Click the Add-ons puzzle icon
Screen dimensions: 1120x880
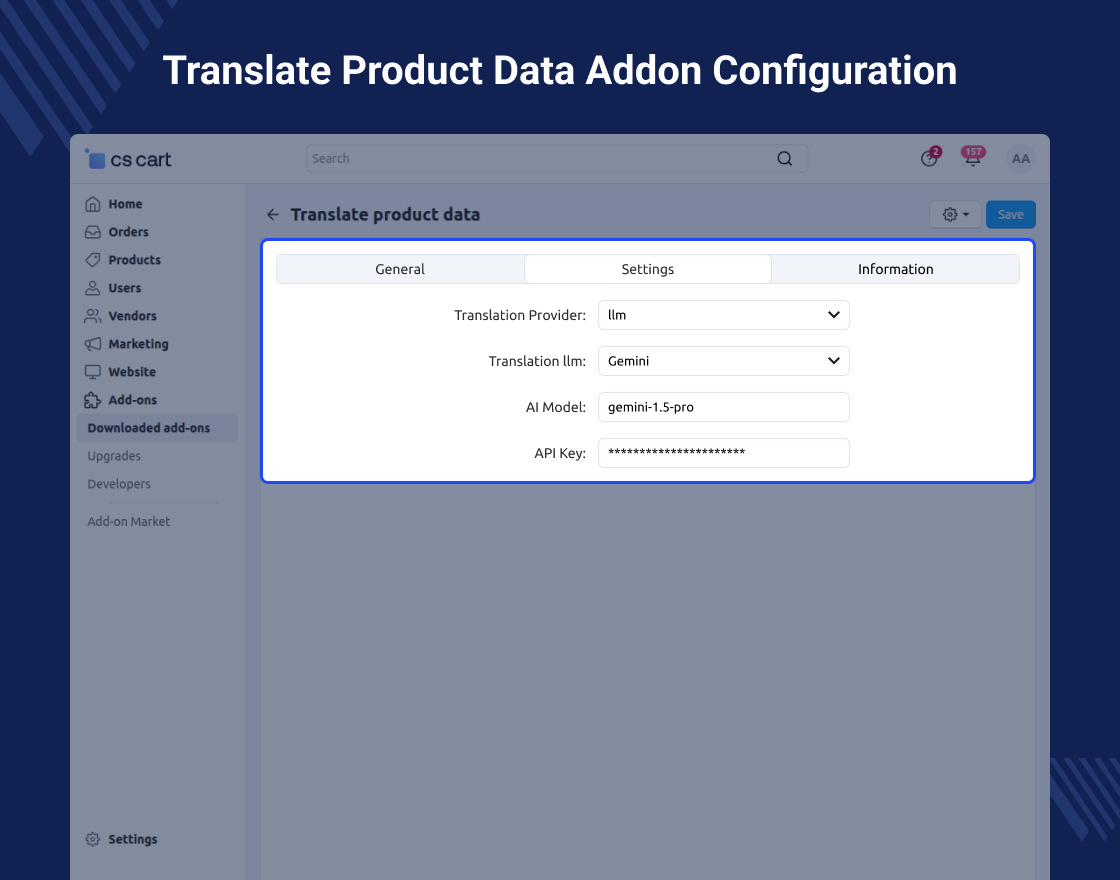tap(93, 400)
